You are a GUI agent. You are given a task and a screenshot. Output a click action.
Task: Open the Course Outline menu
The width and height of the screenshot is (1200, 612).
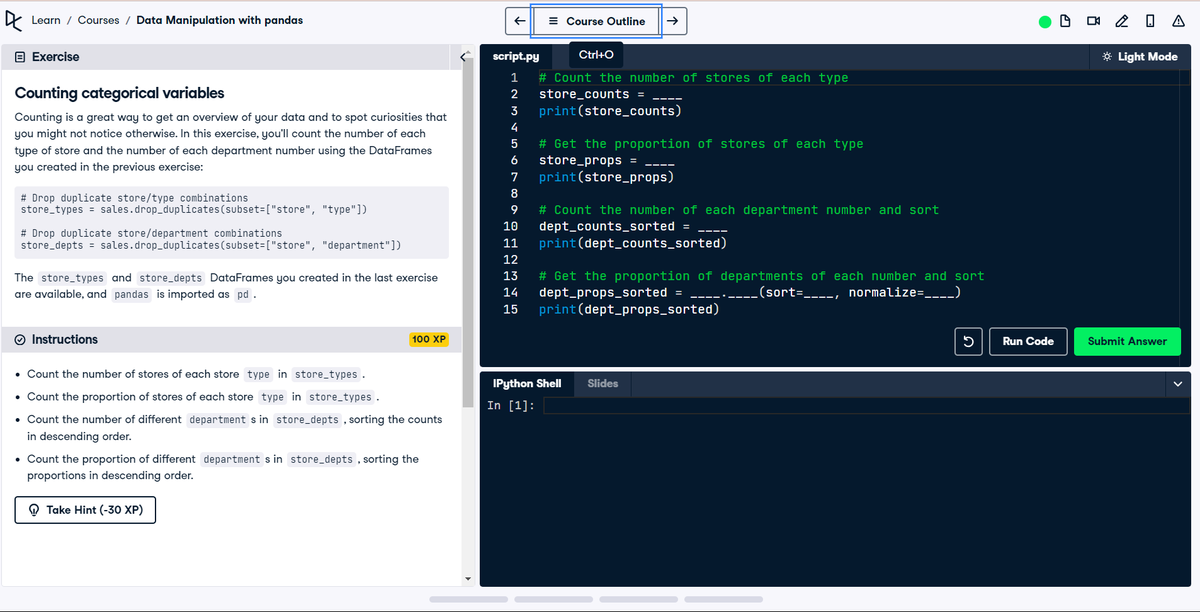tap(596, 21)
